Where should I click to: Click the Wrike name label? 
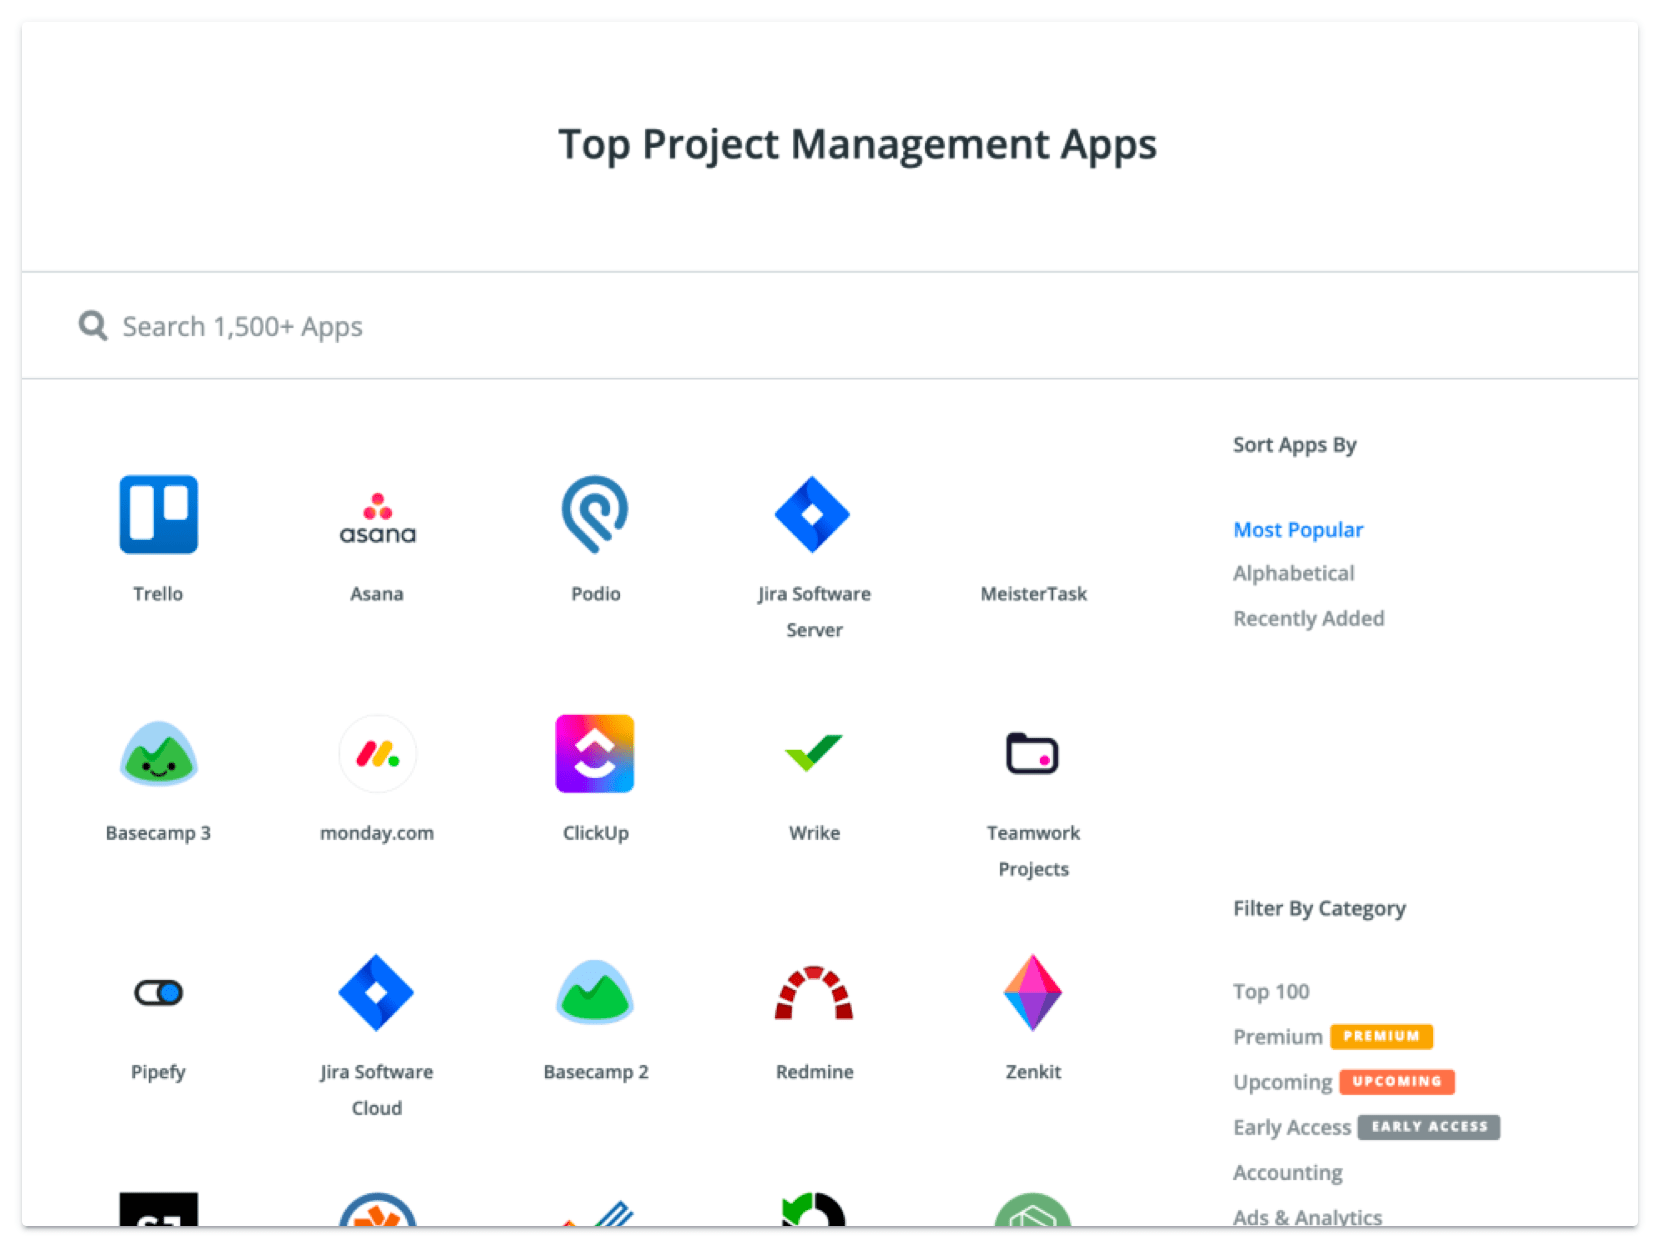(814, 833)
